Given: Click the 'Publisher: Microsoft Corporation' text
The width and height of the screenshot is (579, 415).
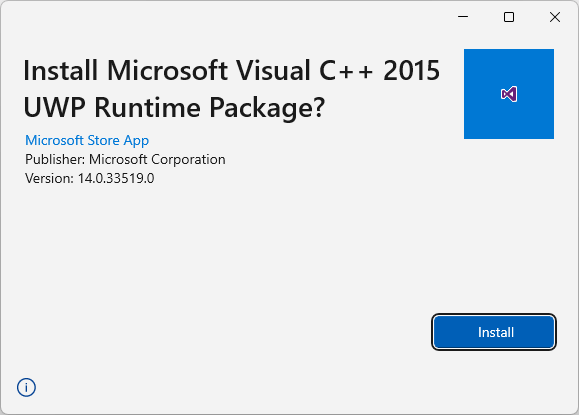Looking at the screenshot, I should pyautogui.click(x=125, y=160).
